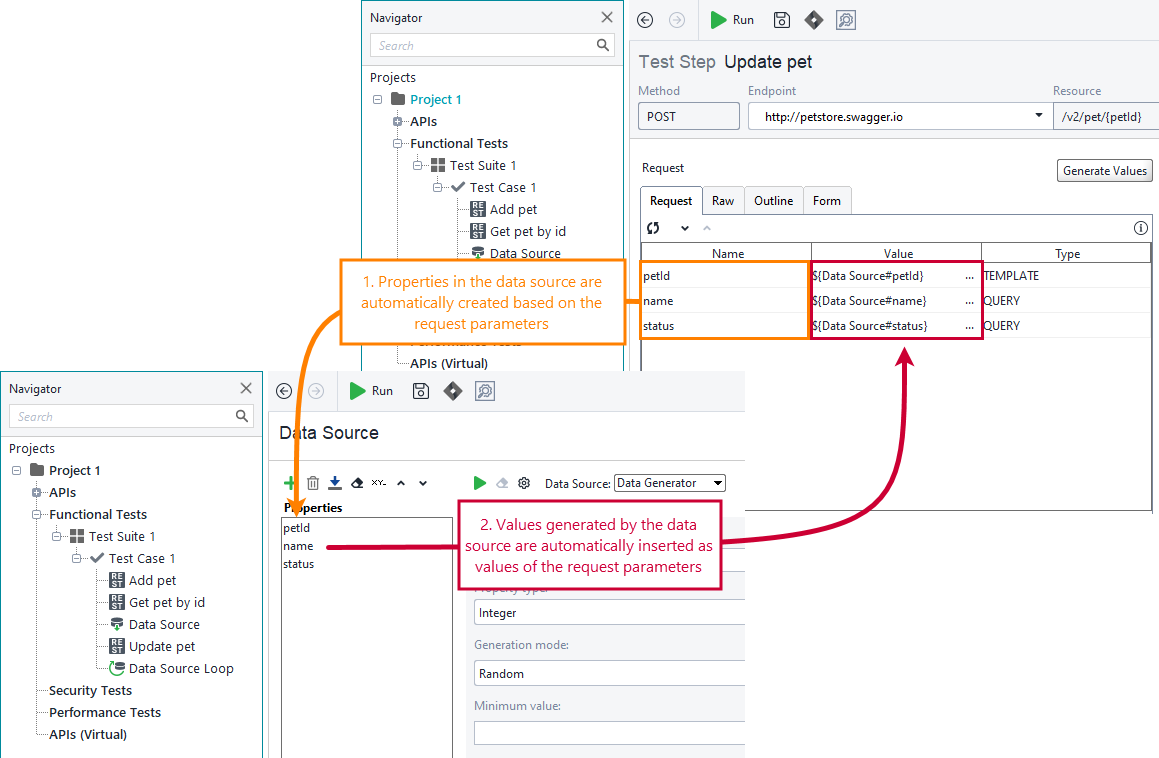Screen dimensions: 1159x758
Task: Clear property values using the eraser icon
Action: coord(356,482)
